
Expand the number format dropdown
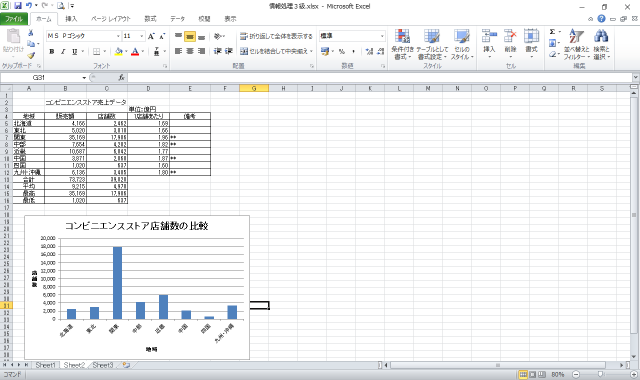click(x=382, y=36)
